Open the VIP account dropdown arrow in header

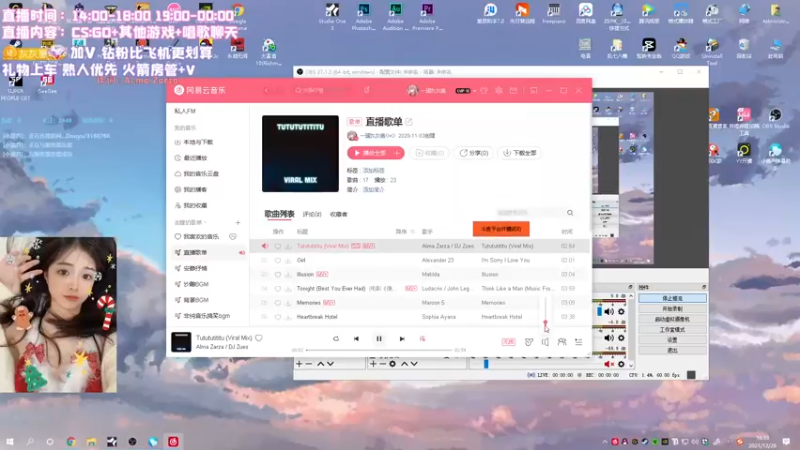pos(474,91)
